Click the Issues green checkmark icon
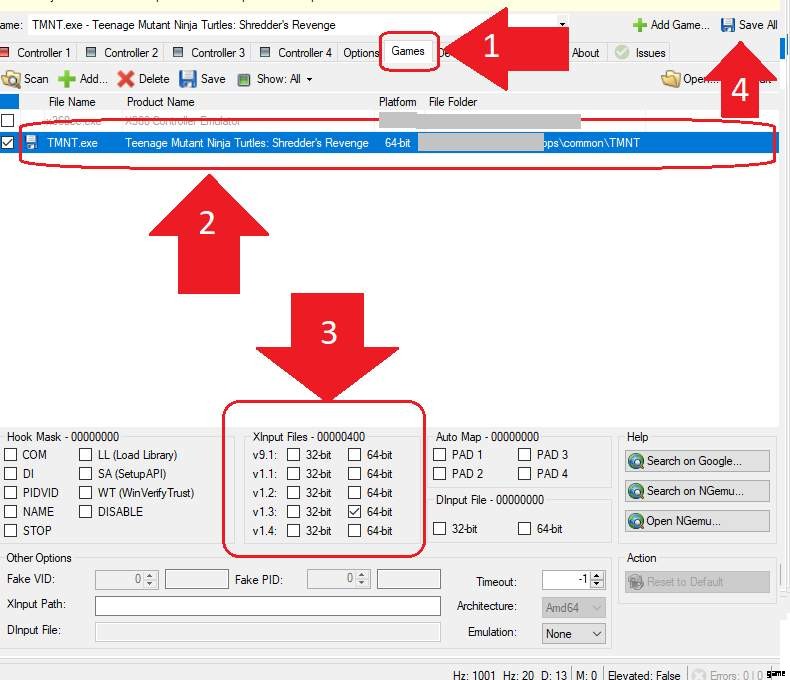Viewport: 790px width, 680px height. tap(622, 52)
